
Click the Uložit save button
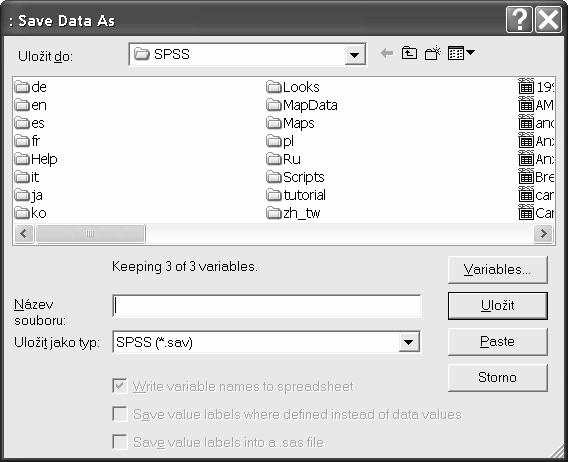pos(497,306)
